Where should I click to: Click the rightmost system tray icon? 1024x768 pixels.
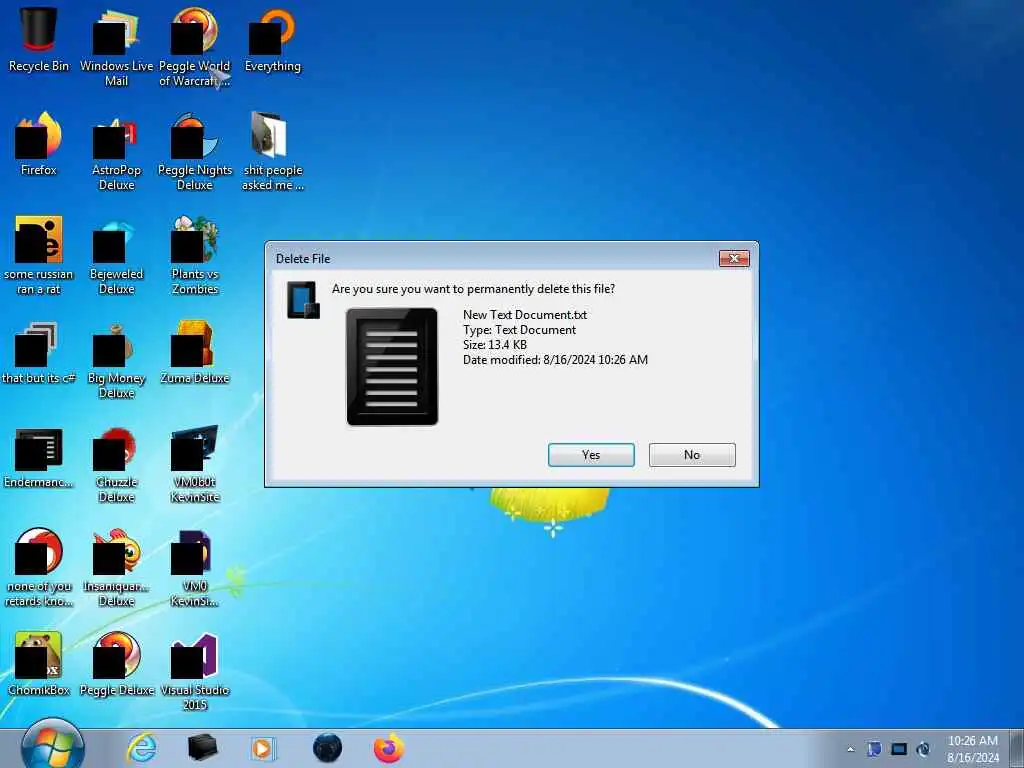pyautogui.click(x=923, y=749)
